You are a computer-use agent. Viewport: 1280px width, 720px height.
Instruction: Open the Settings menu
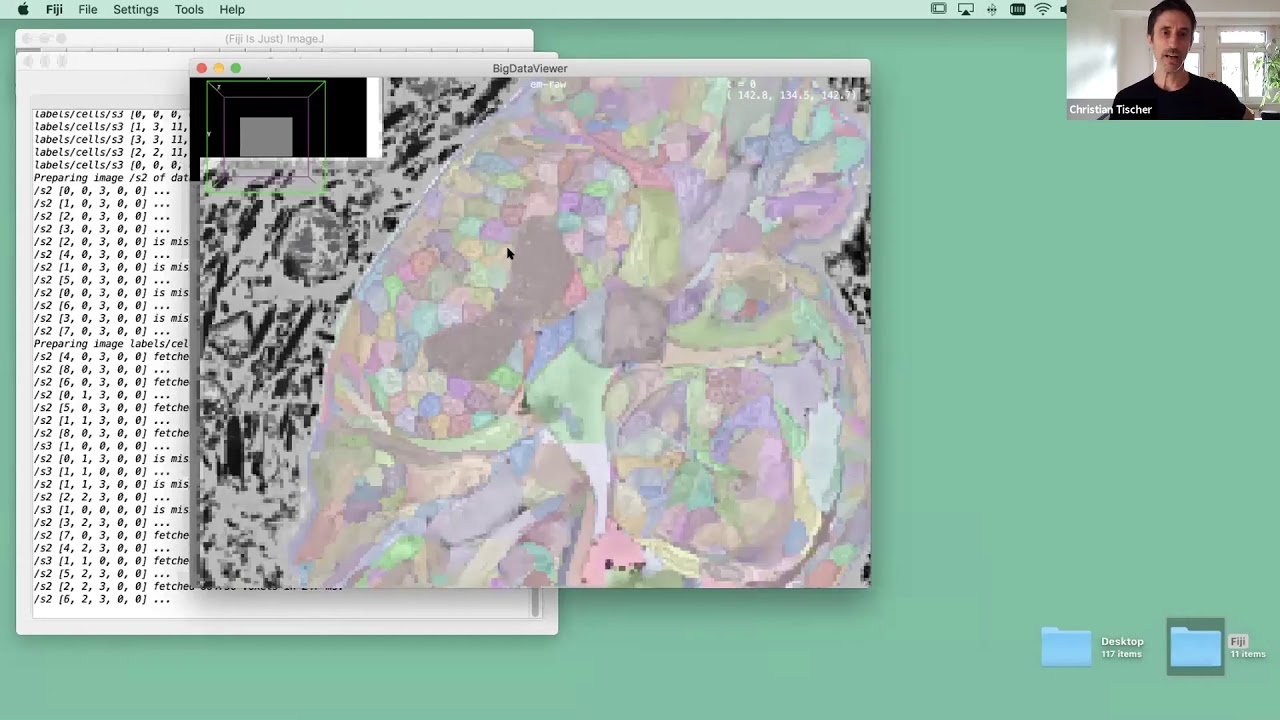136,9
